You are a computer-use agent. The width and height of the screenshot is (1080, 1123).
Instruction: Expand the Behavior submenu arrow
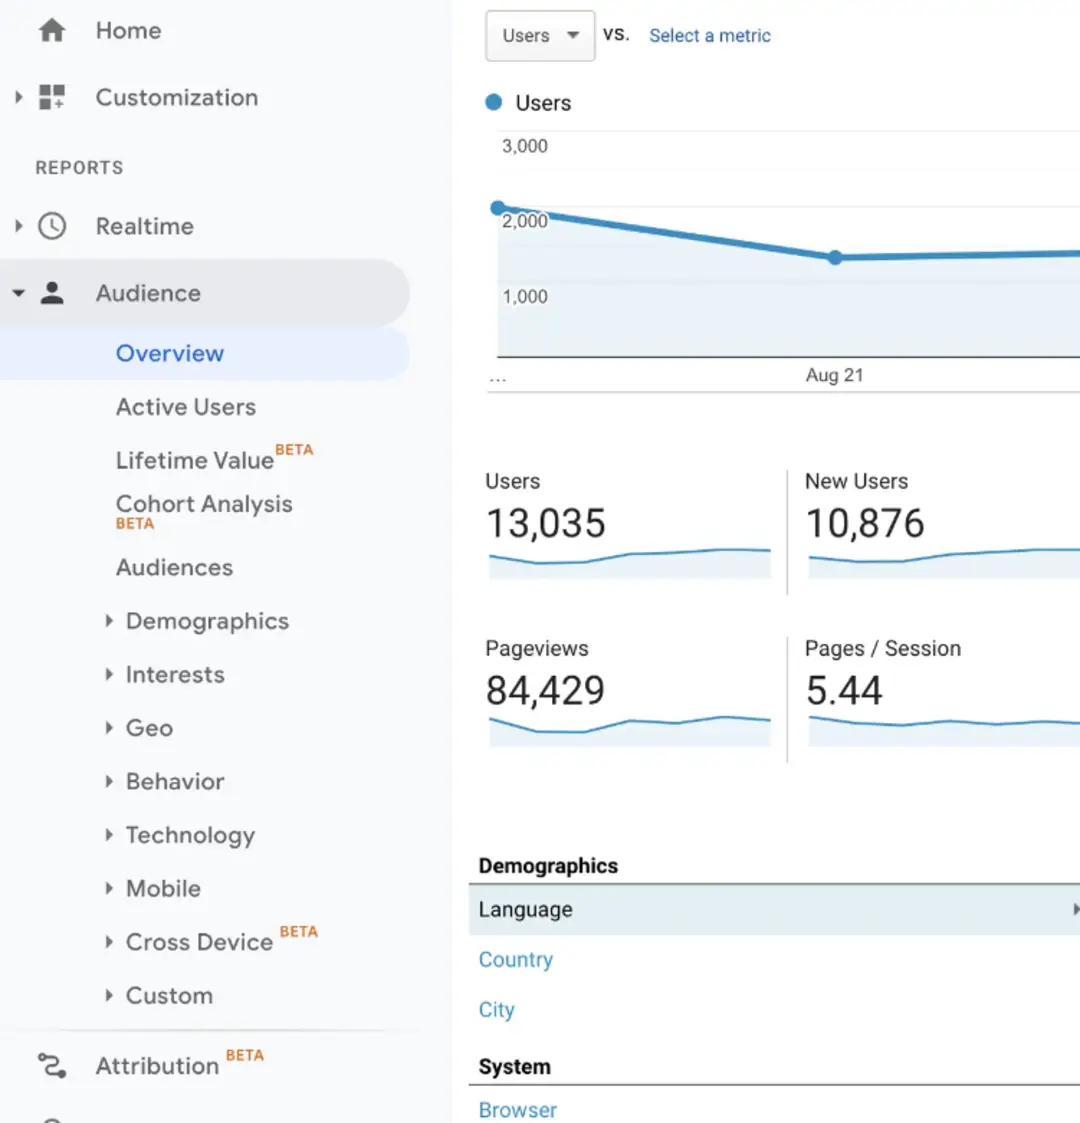109,781
